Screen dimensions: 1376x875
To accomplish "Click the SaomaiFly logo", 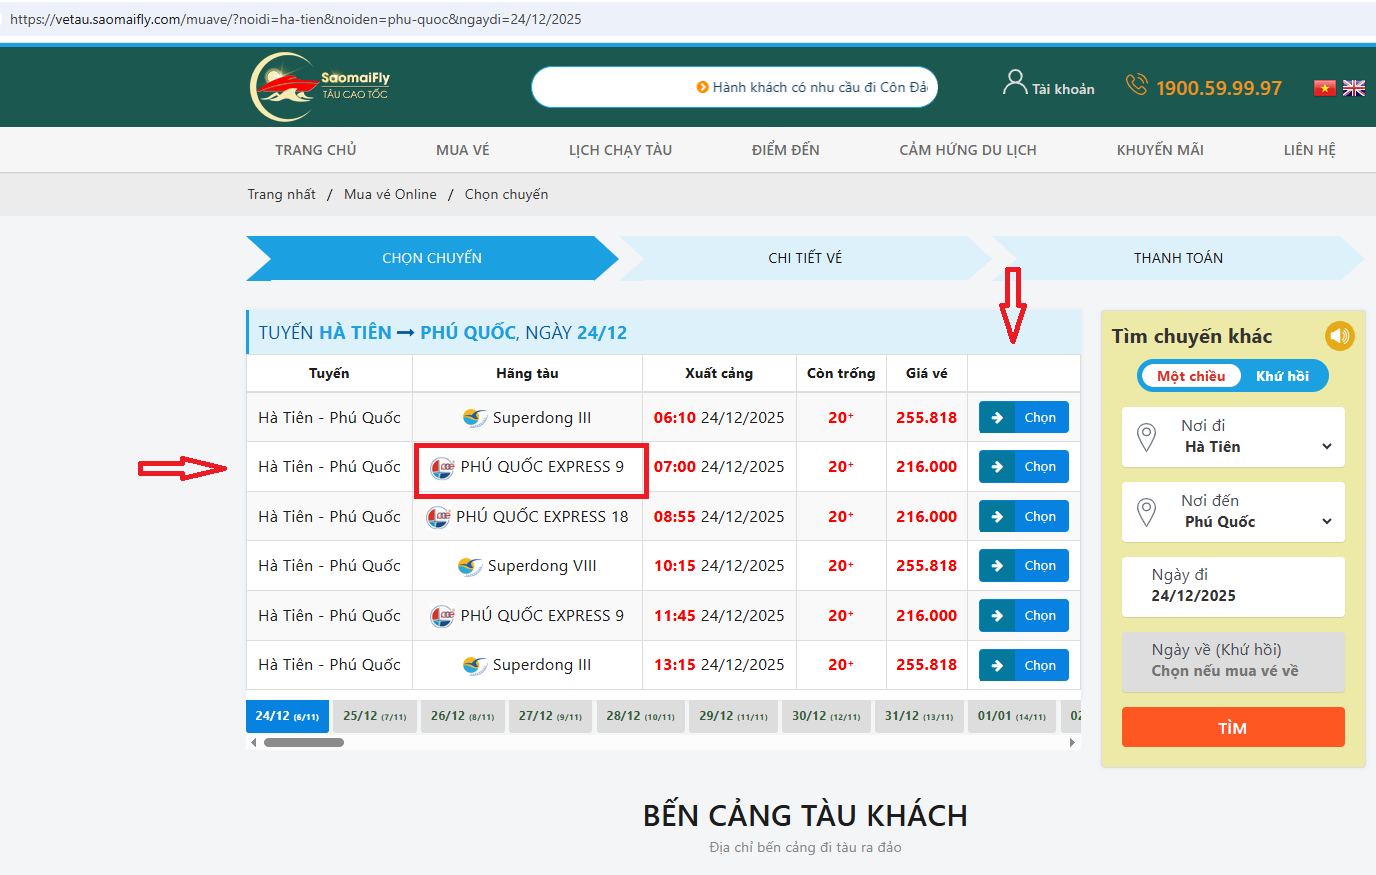I will [319, 87].
